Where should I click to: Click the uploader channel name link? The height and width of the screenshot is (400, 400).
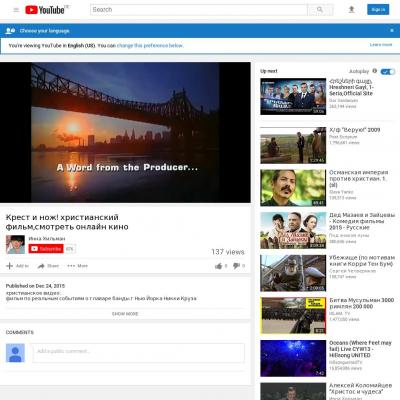[47, 239]
